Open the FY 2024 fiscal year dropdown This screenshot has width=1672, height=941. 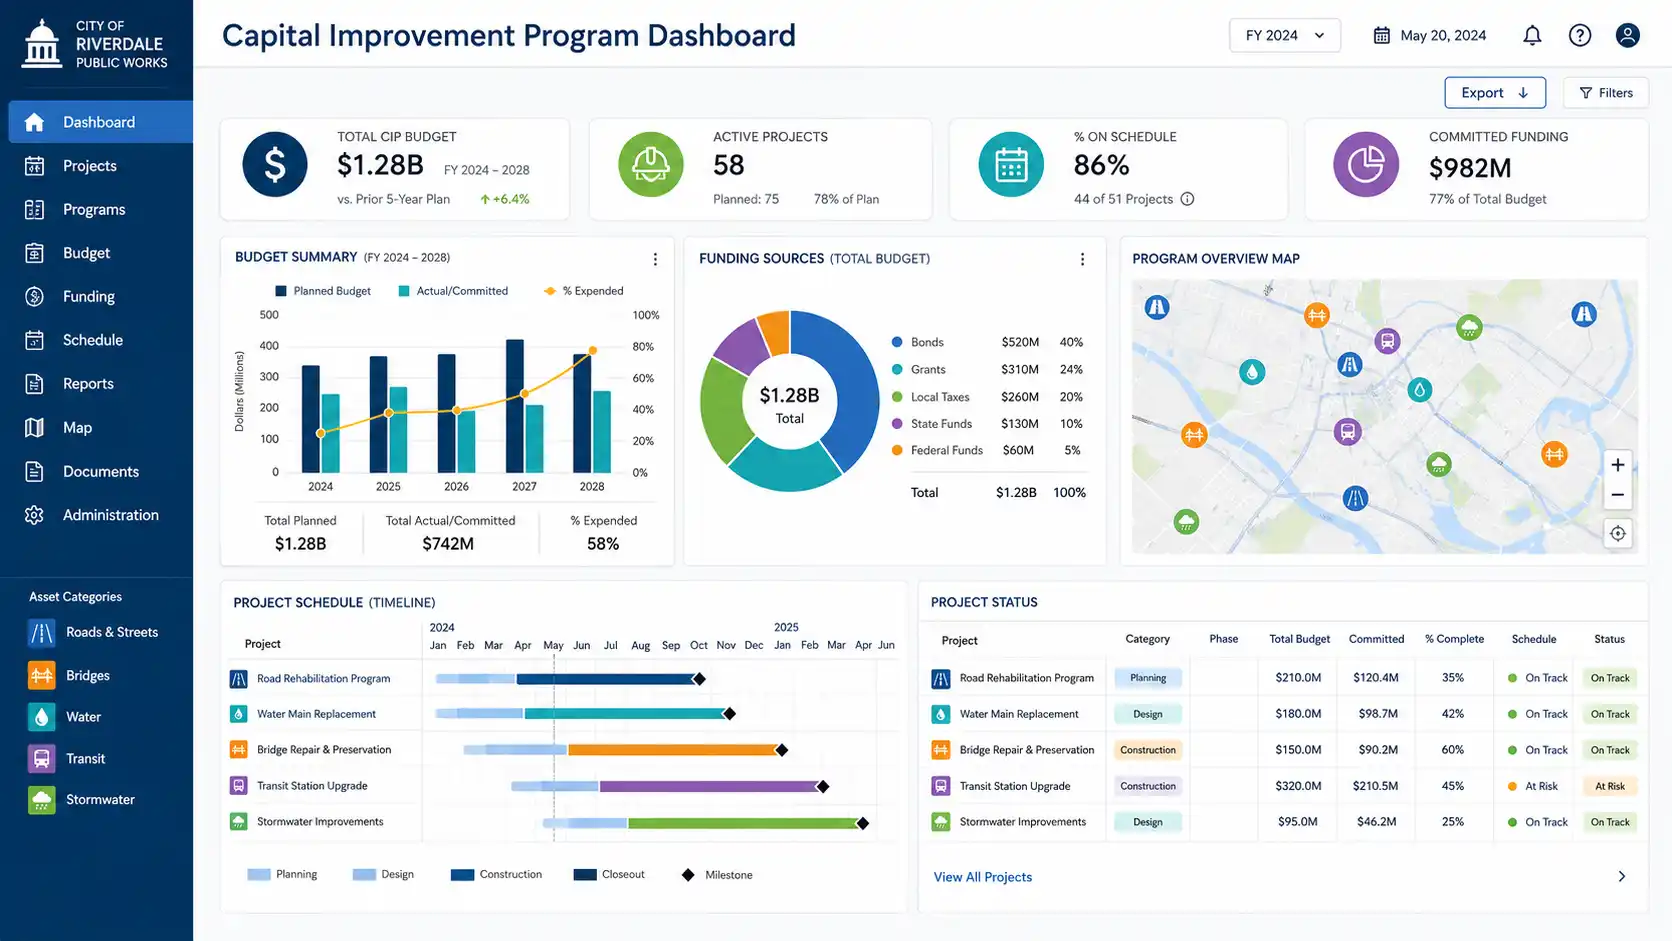[x=1285, y=36]
